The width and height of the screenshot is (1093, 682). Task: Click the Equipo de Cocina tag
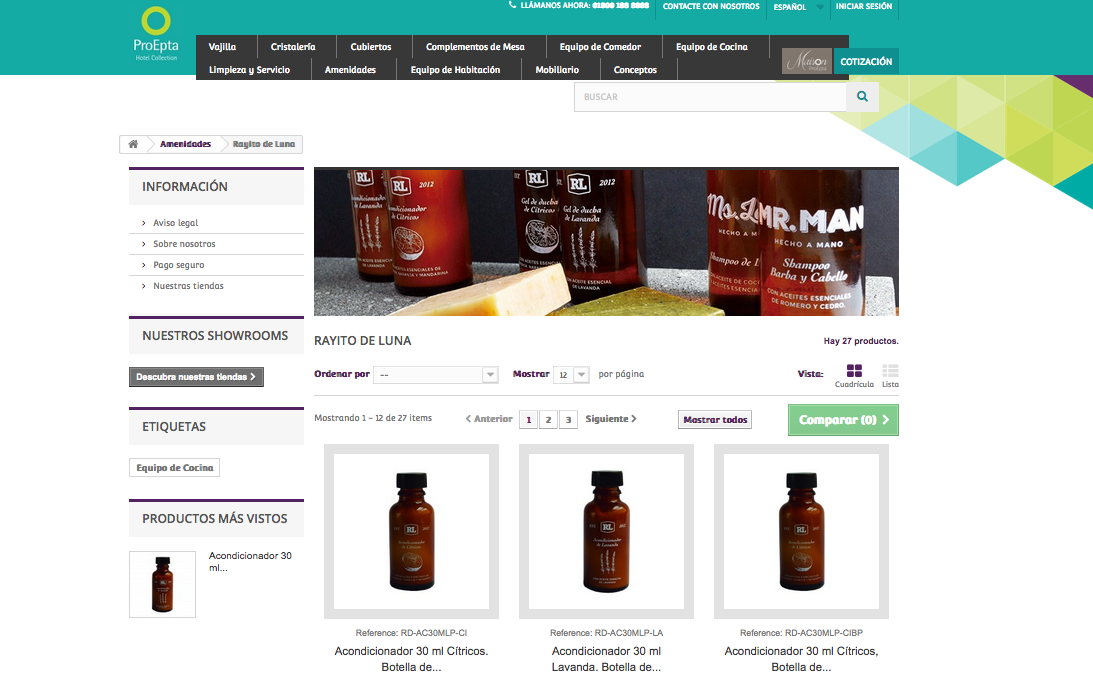[x=174, y=468]
